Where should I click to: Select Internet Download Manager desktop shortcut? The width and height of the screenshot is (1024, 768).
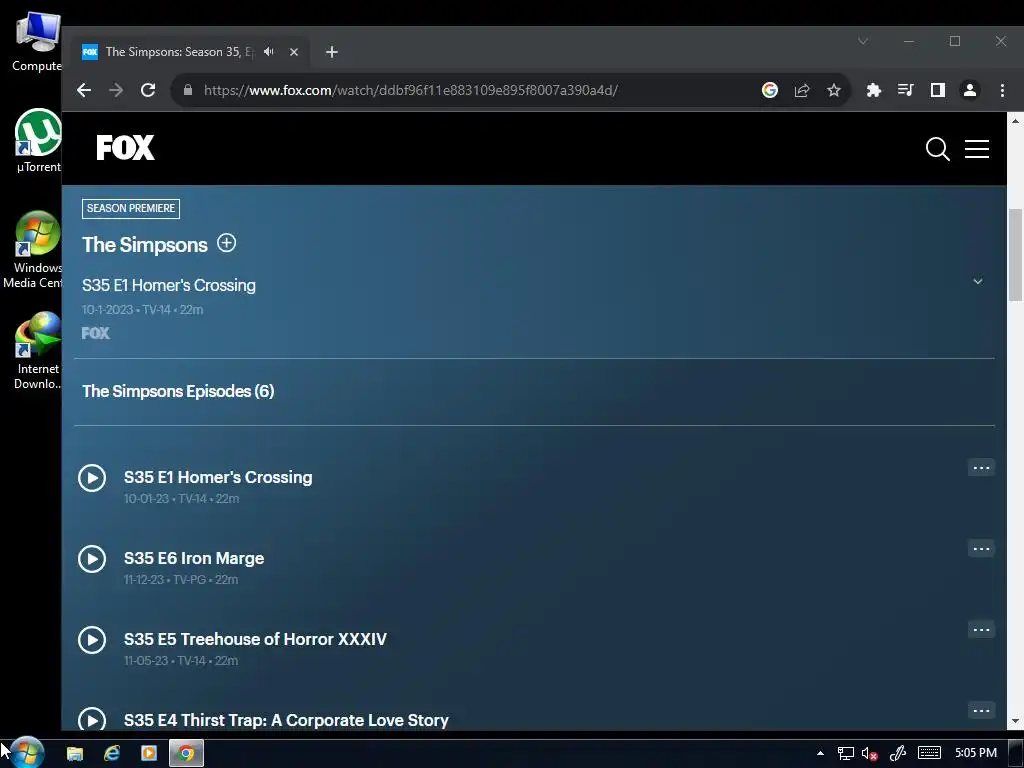click(37, 351)
